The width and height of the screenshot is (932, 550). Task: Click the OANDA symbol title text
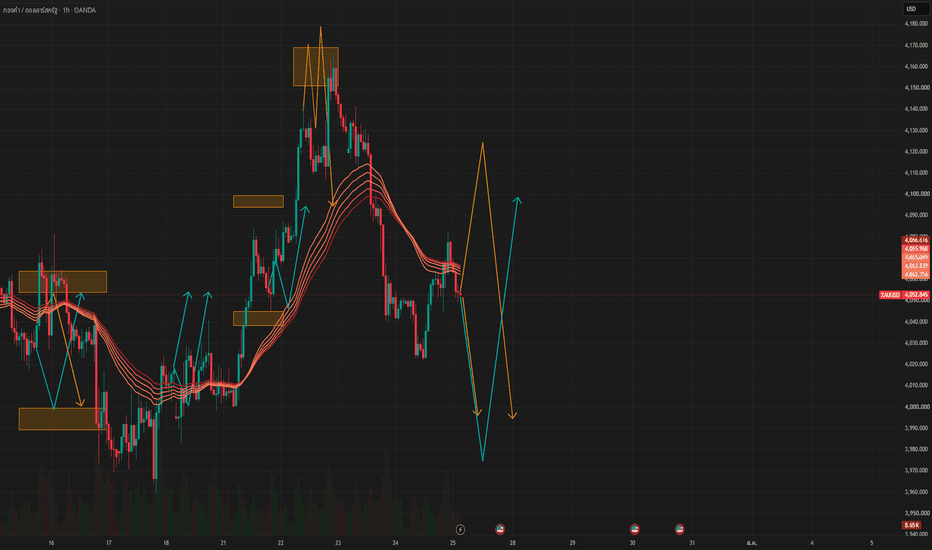coord(49,10)
